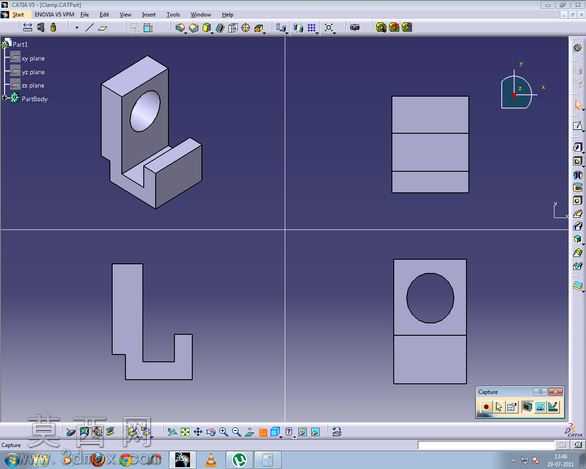The width and height of the screenshot is (586, 469).
Task: Click the Vector mode icon in Capture toolbar
Action: coord(540,407)
